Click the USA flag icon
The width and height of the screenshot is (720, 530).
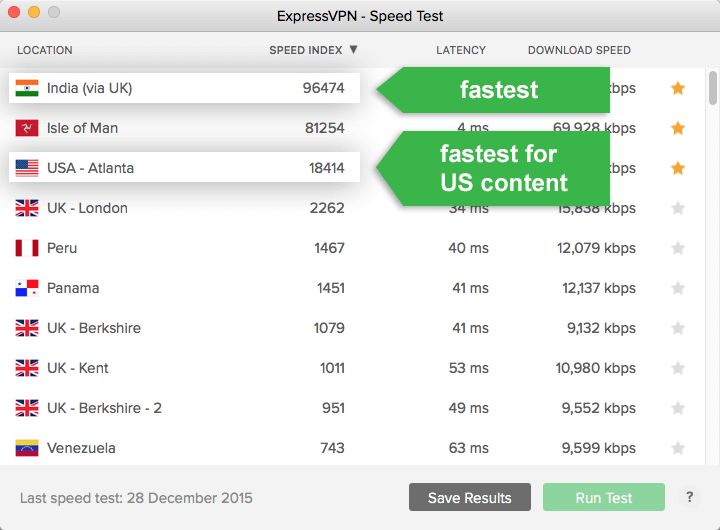coord(27,168)
